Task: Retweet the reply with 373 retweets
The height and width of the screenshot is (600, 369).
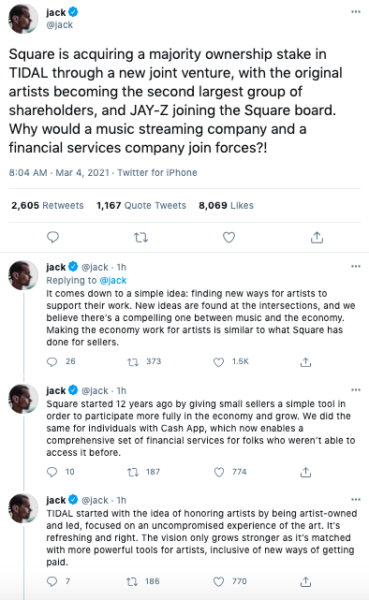Action: [133, 362]
